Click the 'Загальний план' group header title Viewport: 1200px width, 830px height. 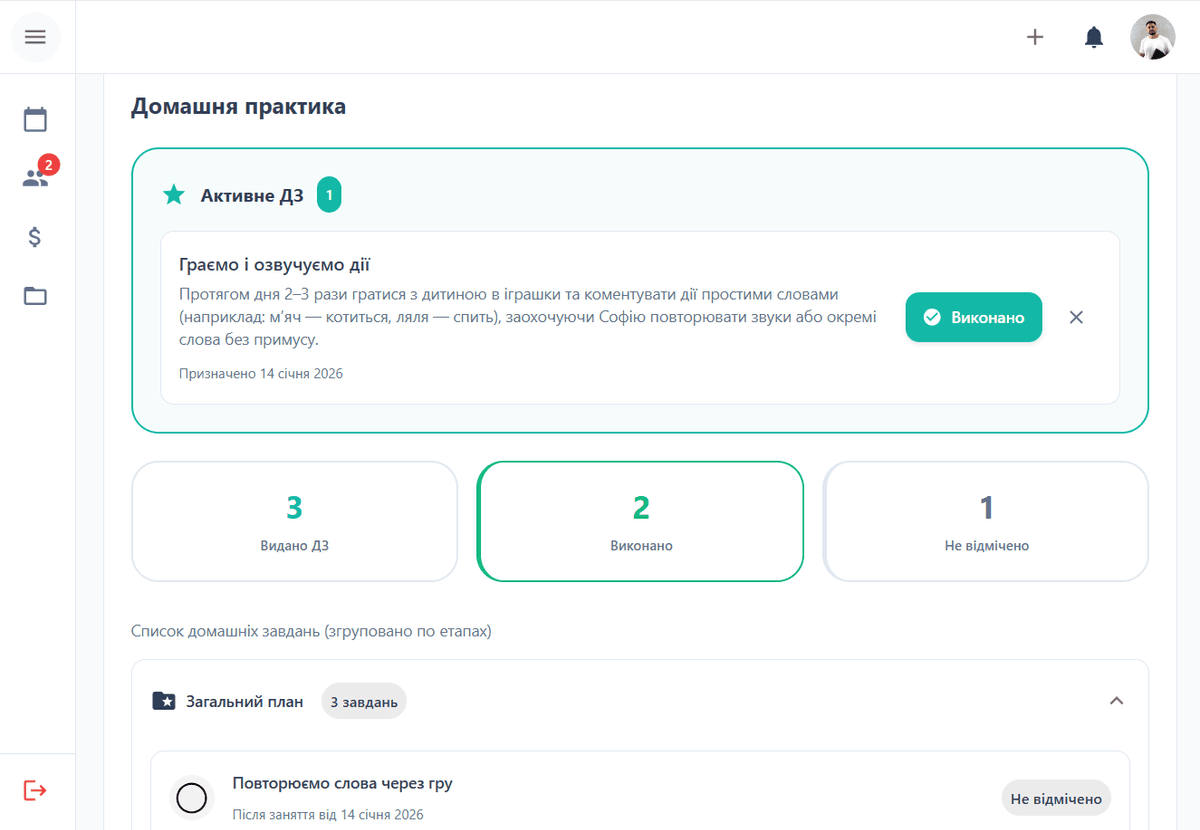click(x=244, y=702)
